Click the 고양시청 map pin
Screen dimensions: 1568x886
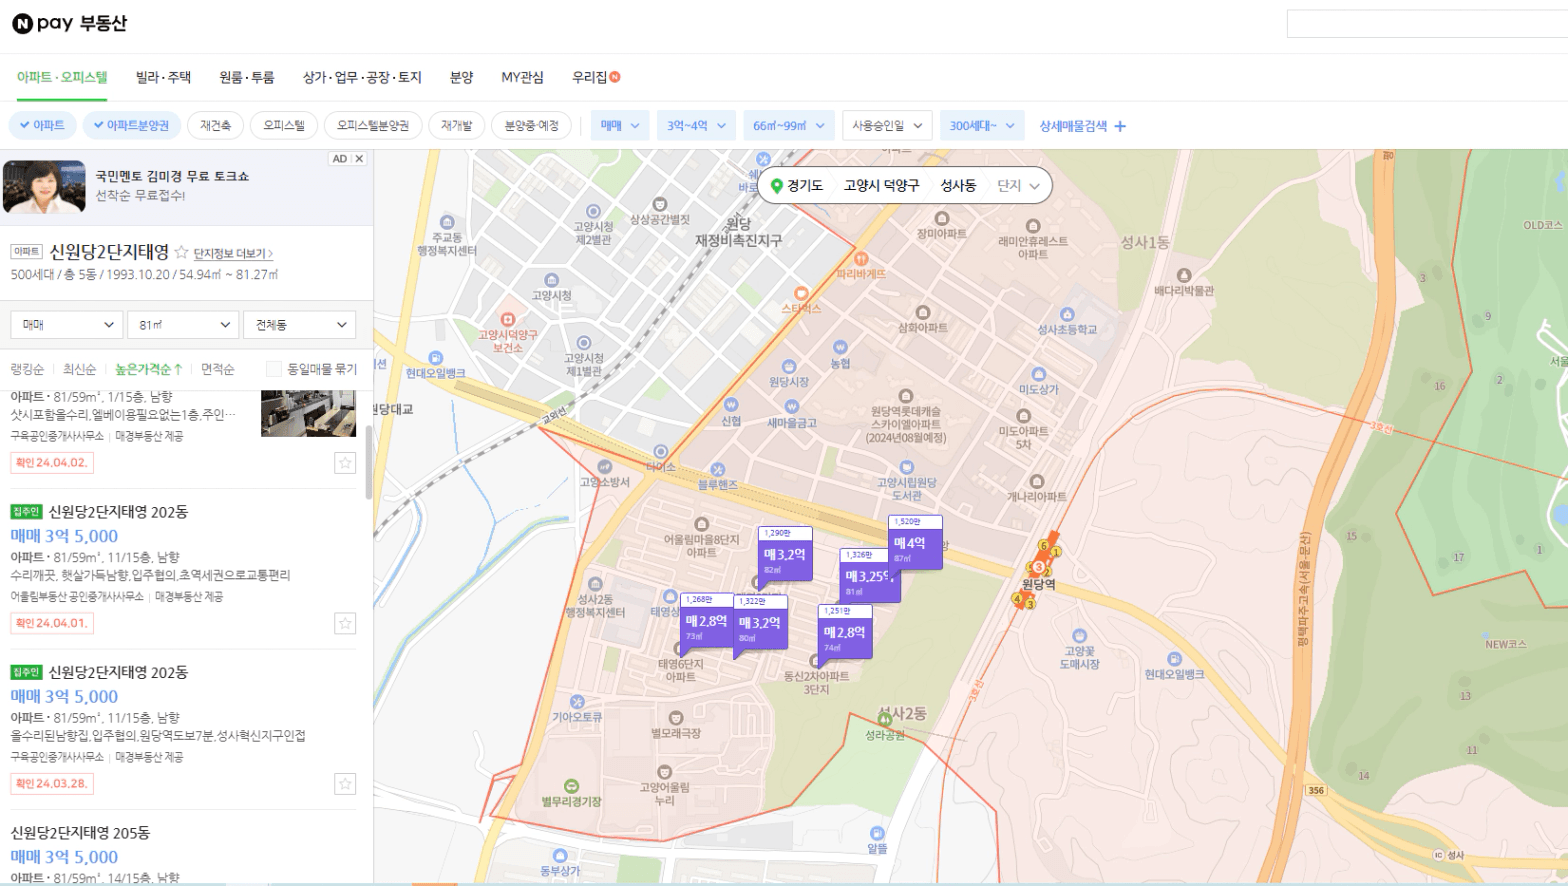coord(552,280)
